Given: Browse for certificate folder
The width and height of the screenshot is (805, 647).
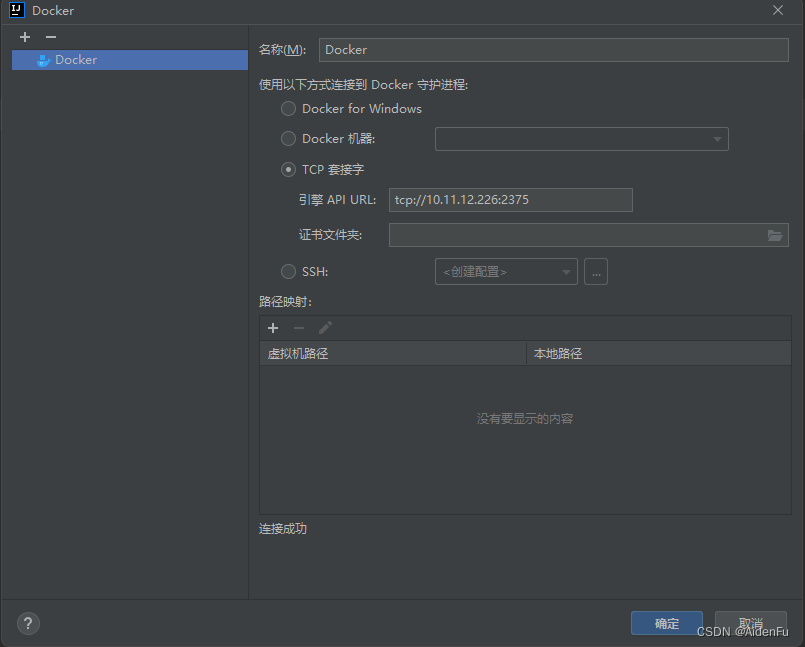Looking at the screenshot, I should 775,235.
